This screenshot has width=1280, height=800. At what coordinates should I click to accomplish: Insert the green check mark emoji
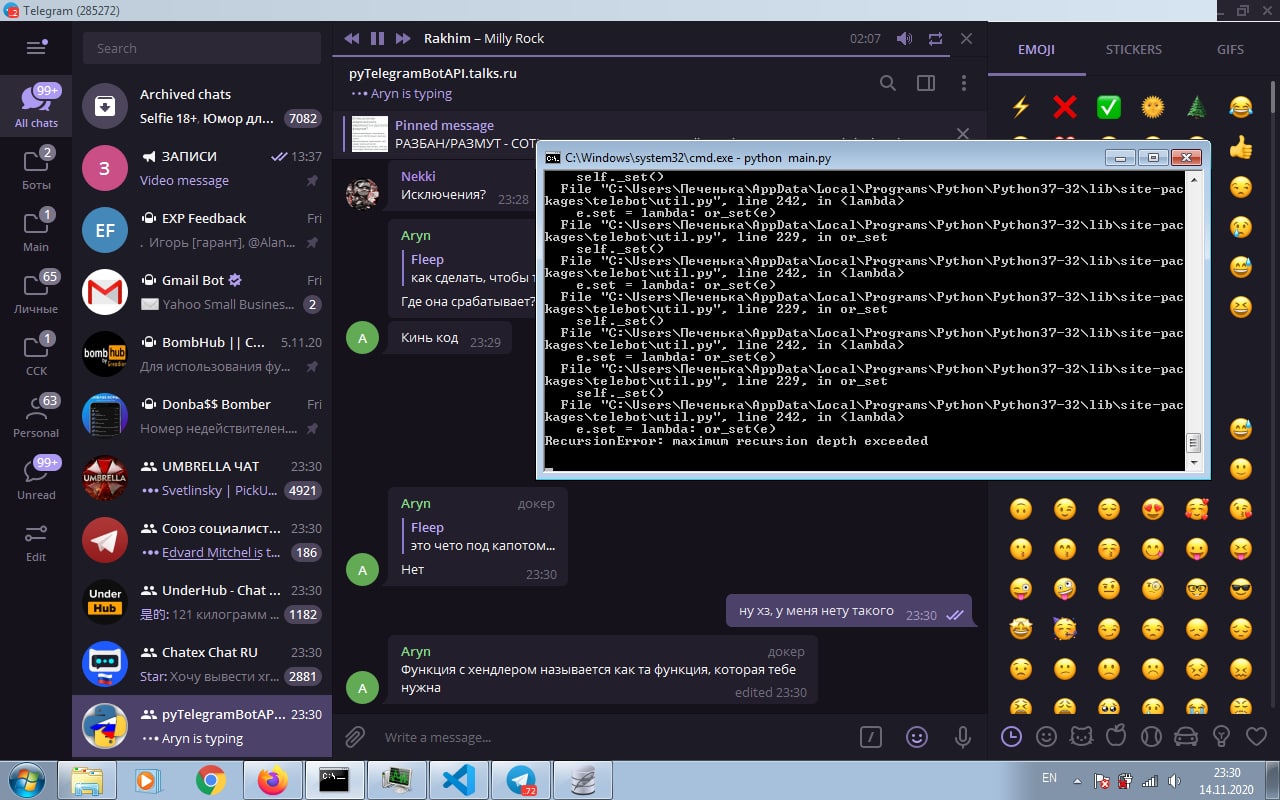[1108, 106]
